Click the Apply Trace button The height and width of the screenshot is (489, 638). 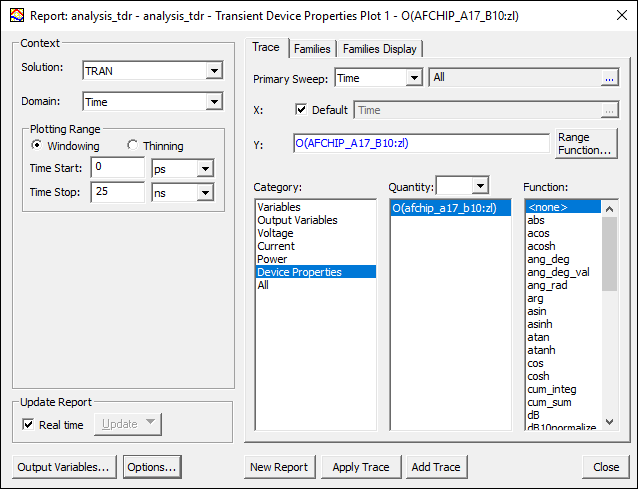coord(361,467)
